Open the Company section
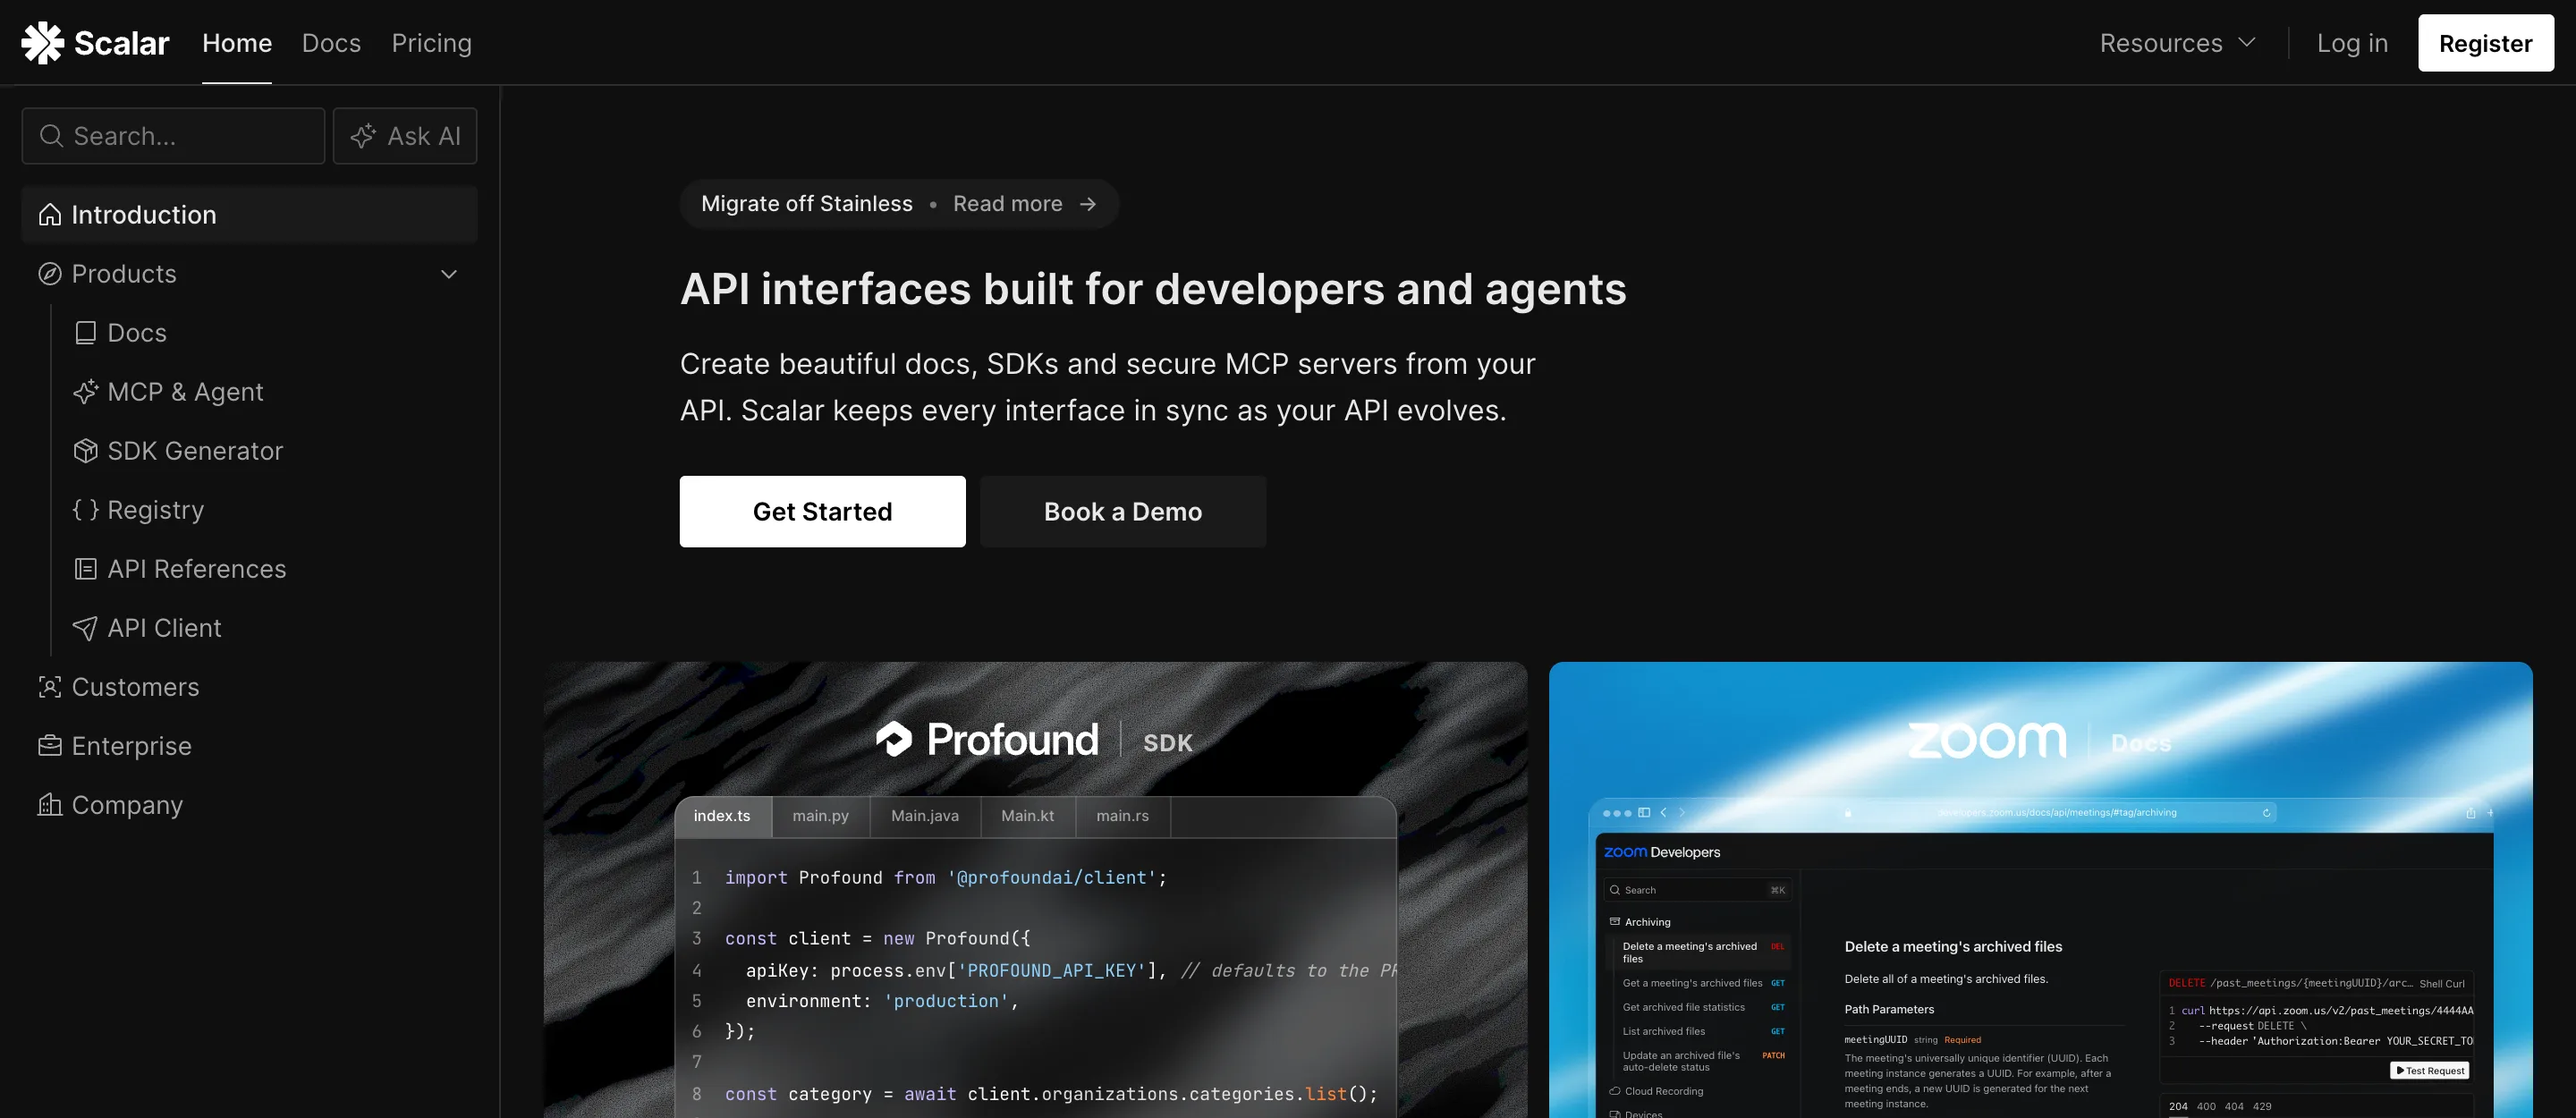Viewport: 2576px width, 1118px height. point(127,805)
